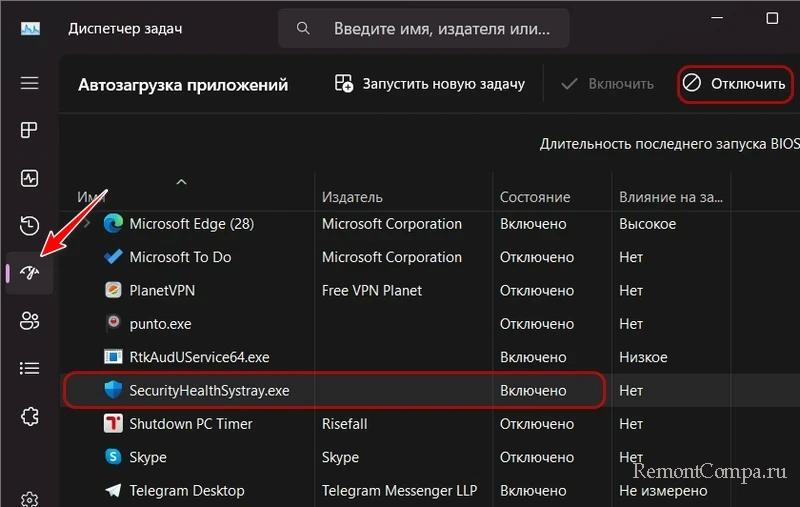
Task: Click the Автозагрузка приложений heading
Action: (183, 84)
